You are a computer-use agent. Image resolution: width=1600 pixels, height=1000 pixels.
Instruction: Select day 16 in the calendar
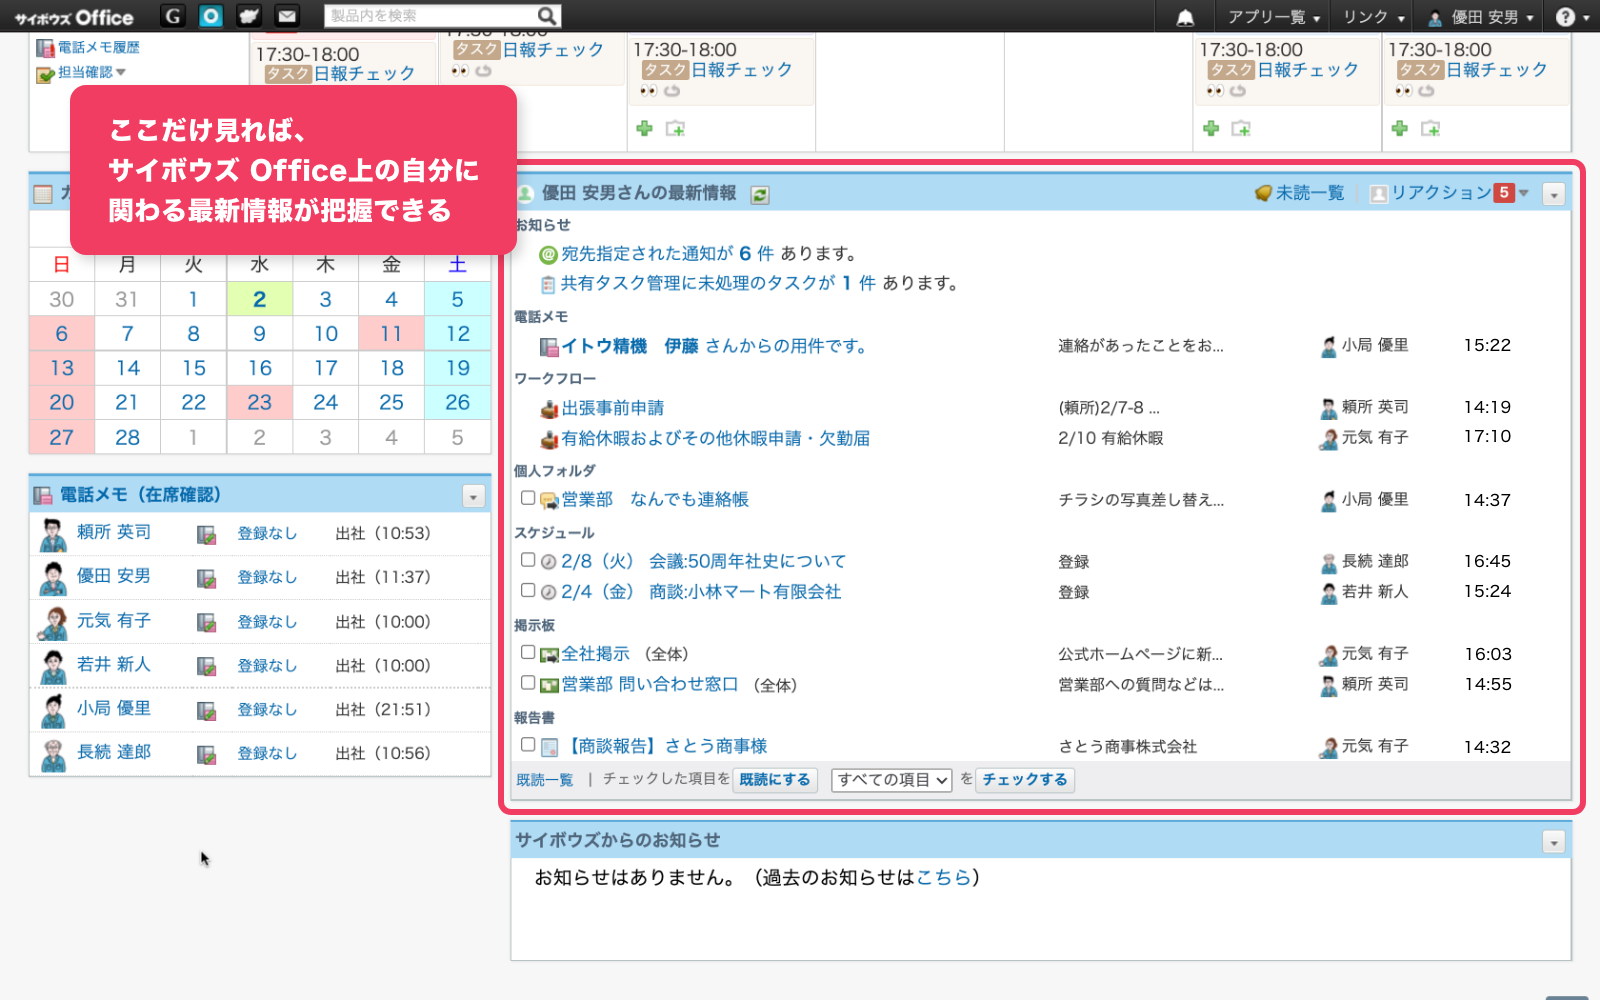(x=260, y=368)
